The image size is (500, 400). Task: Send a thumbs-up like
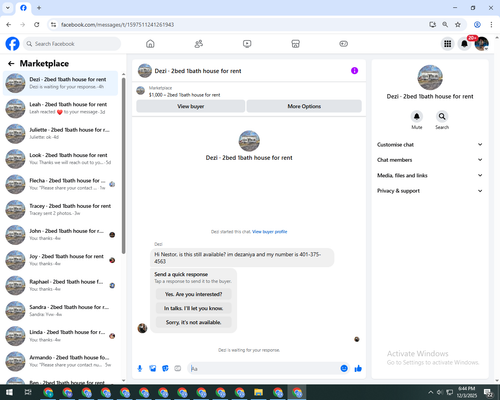pos(358,368)
